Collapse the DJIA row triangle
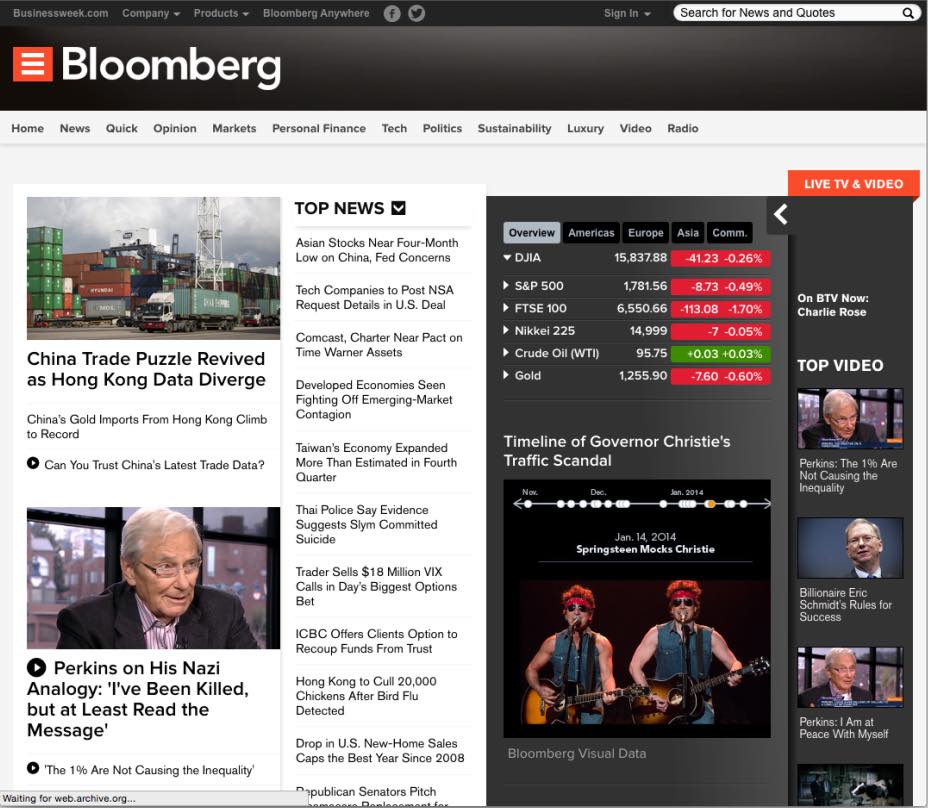Screen dimensions: 928x808 click(507, 257)
